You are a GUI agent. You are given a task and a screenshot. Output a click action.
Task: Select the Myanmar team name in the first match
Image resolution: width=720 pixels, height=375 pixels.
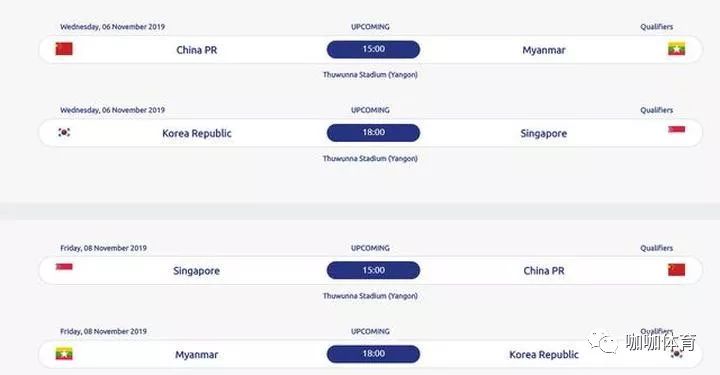coord(544,50)
